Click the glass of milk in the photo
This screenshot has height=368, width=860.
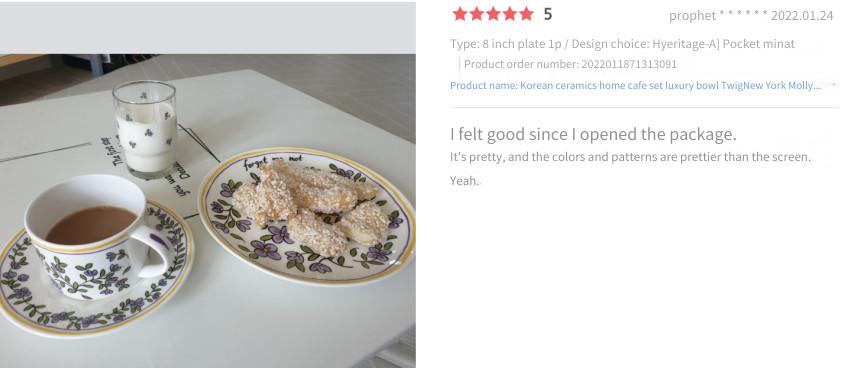145,129
